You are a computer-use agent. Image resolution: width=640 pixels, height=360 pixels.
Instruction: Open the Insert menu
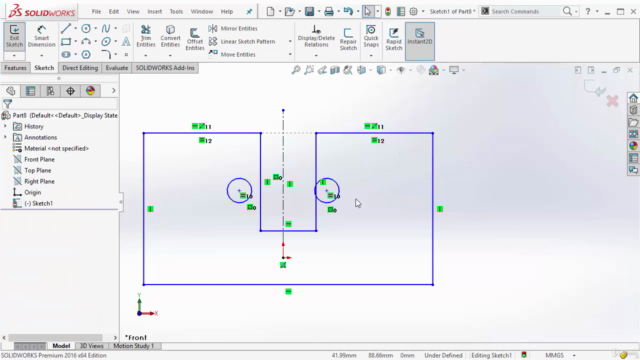155,11
